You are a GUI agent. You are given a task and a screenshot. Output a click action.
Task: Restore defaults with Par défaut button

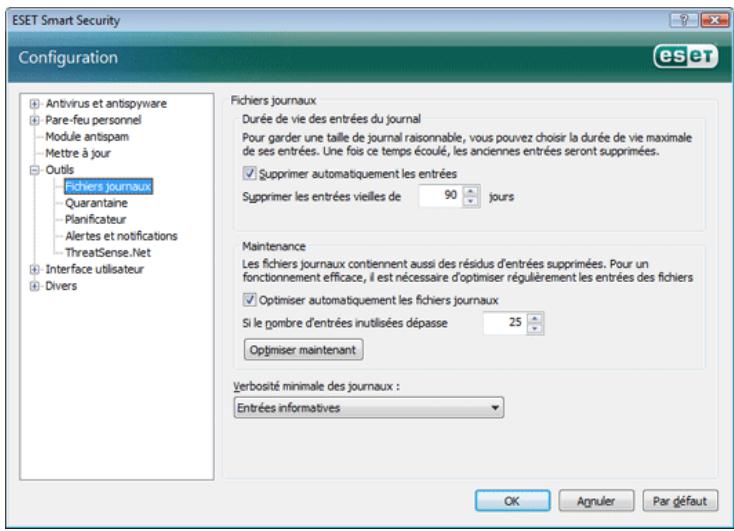680,501
